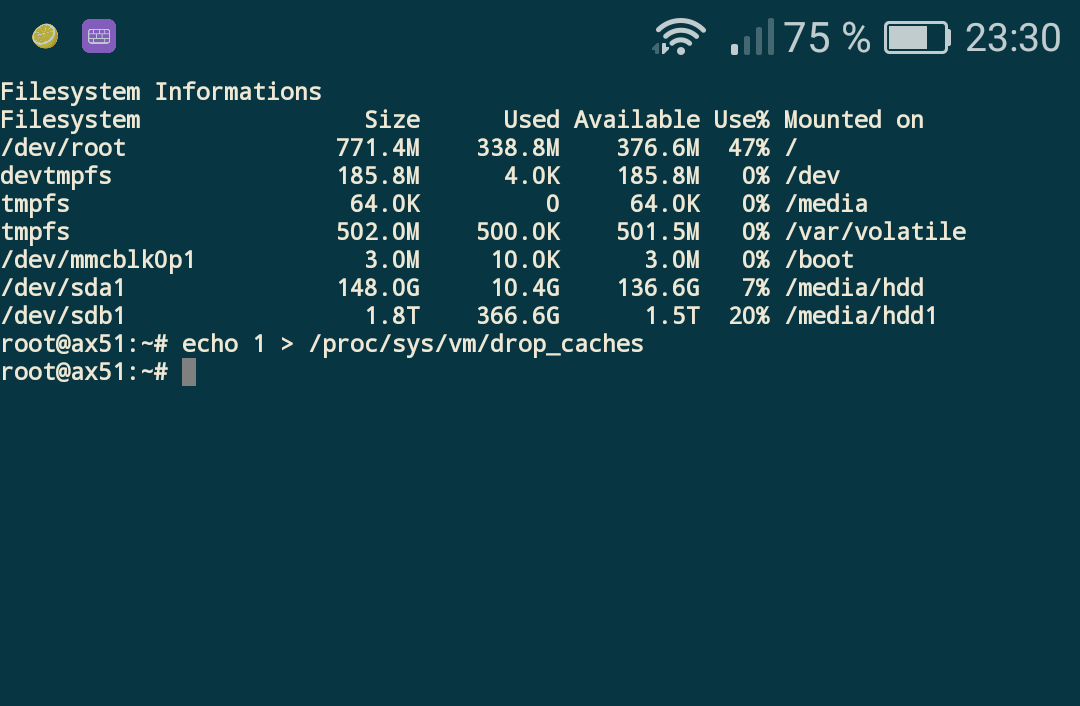Tap the battery icon in status bar
Viewport: 1080px width, 706px height.
(x=916, y=38)
